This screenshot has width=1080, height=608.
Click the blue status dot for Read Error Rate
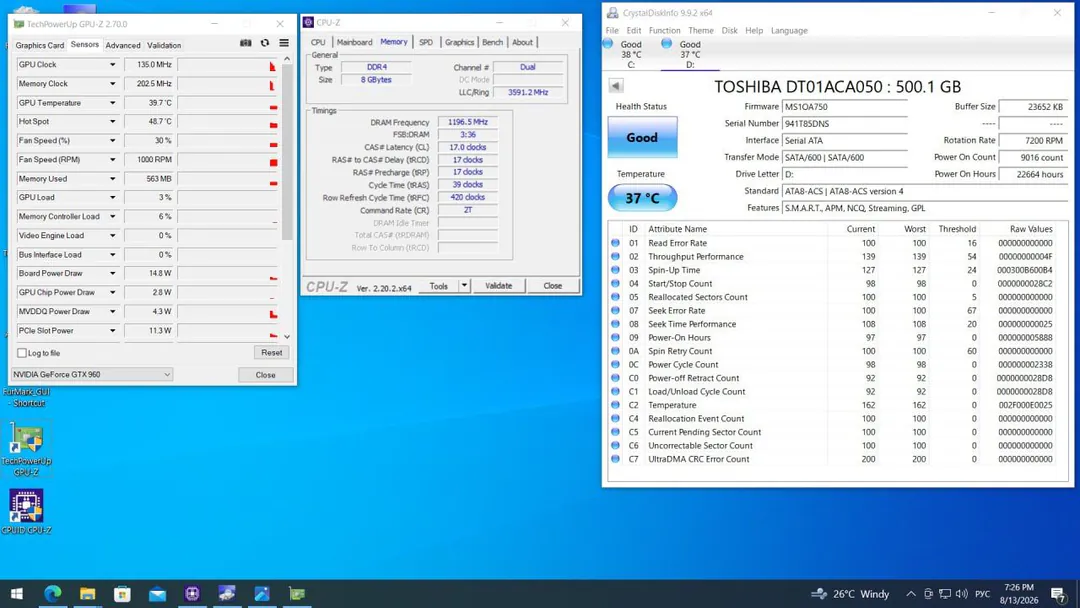(x=615, y=242)
